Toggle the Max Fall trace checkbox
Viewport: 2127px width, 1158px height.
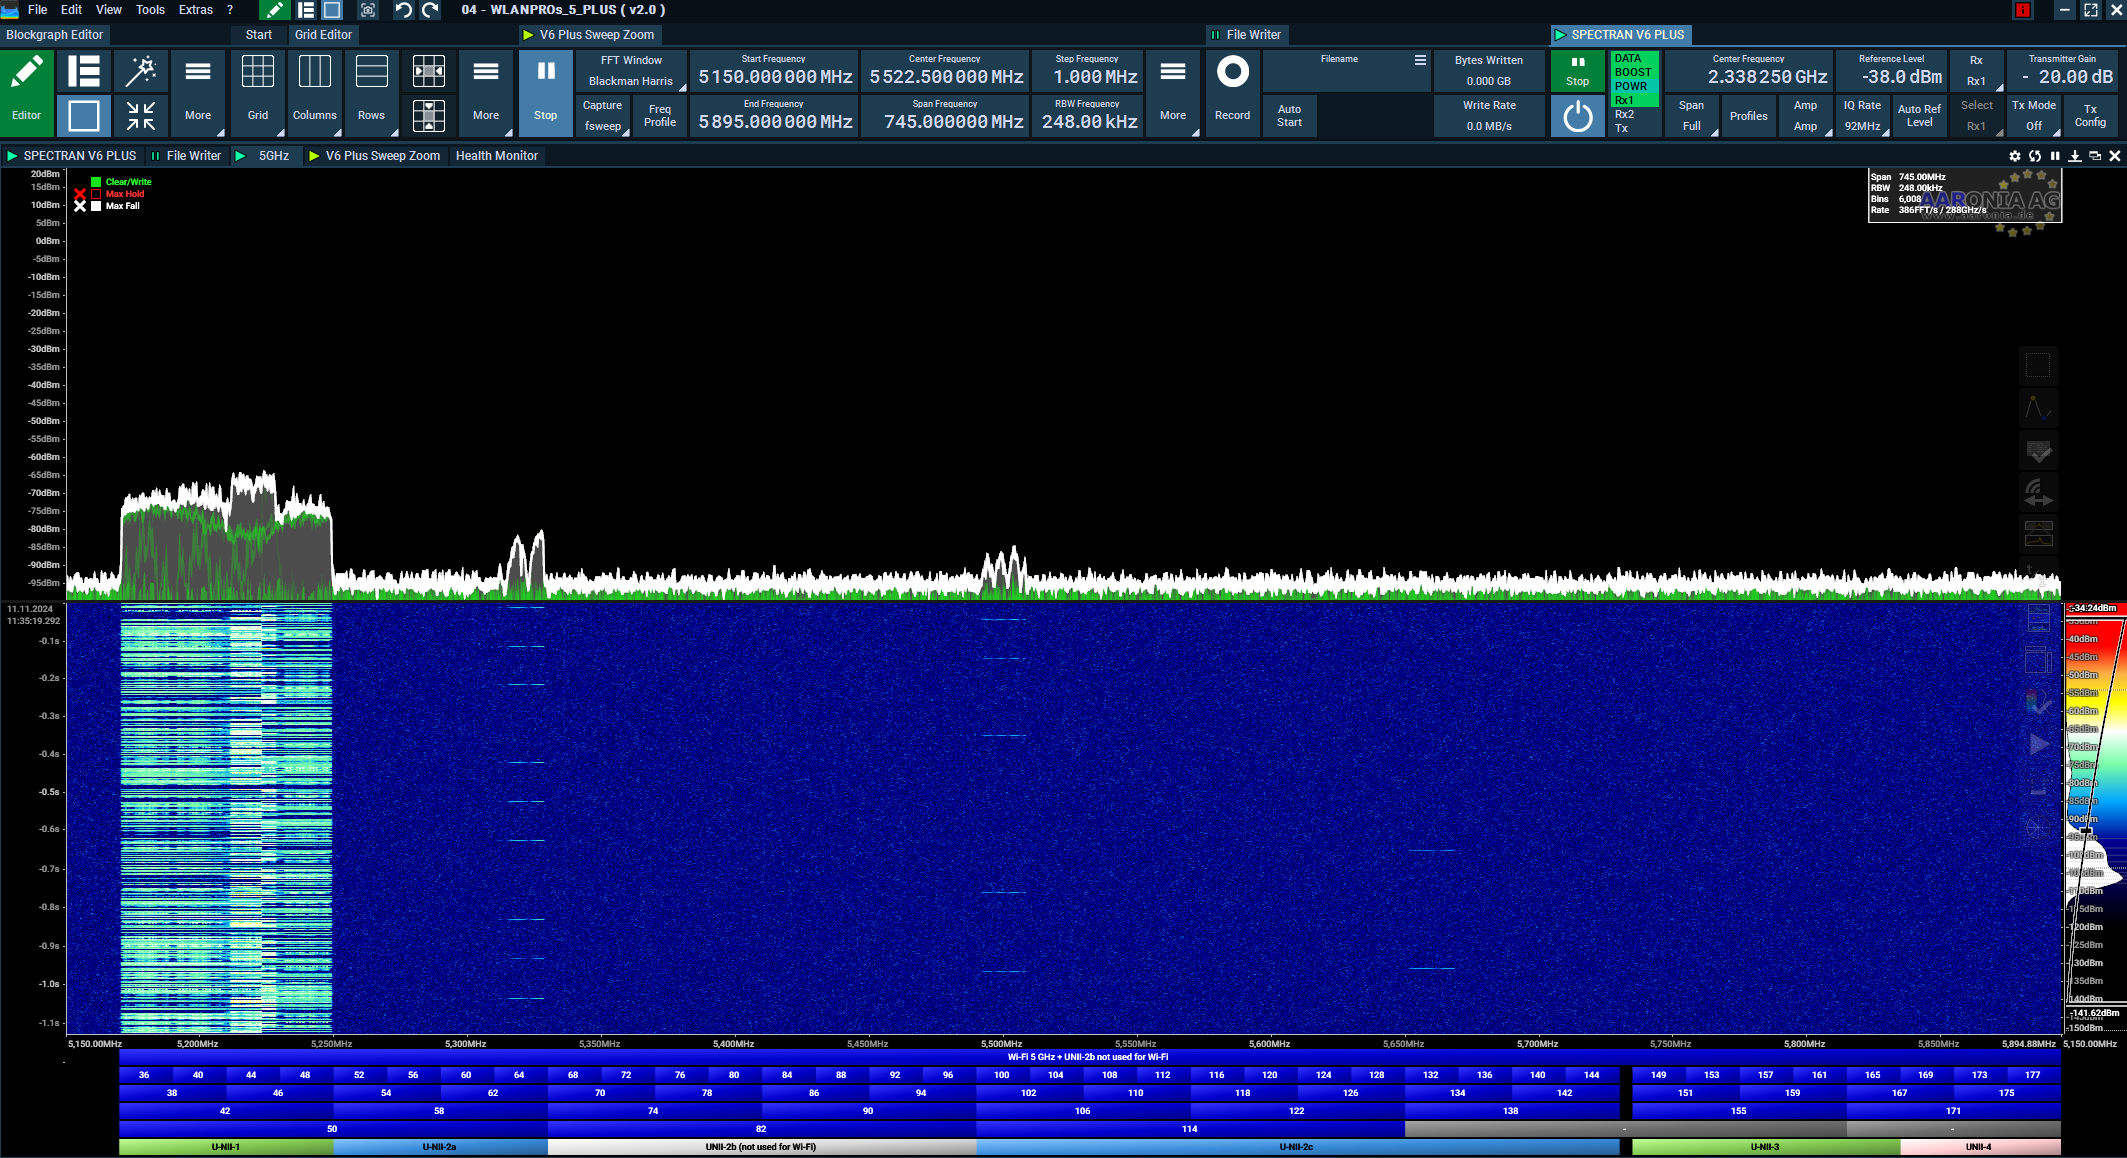click(96, 206)
